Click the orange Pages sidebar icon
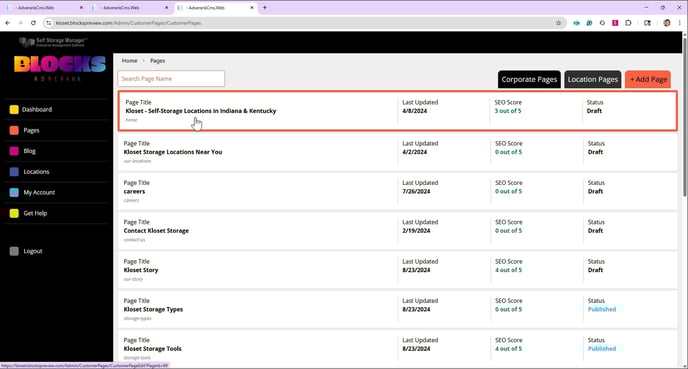Screen dimensions: 688x369 point(14,130)
